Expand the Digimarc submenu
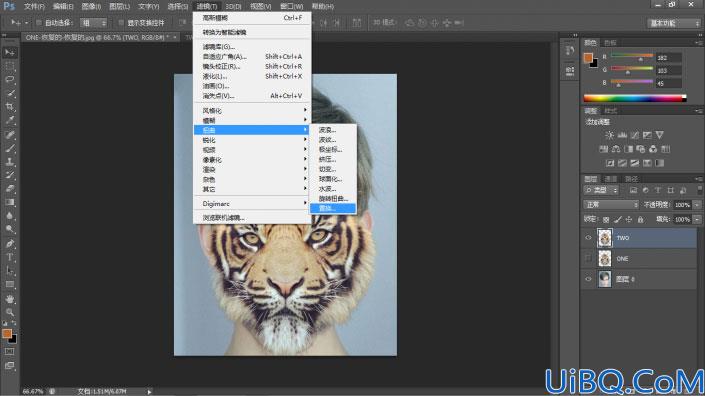The width and height of the screenshot is (705, 396). coord(252,204)
